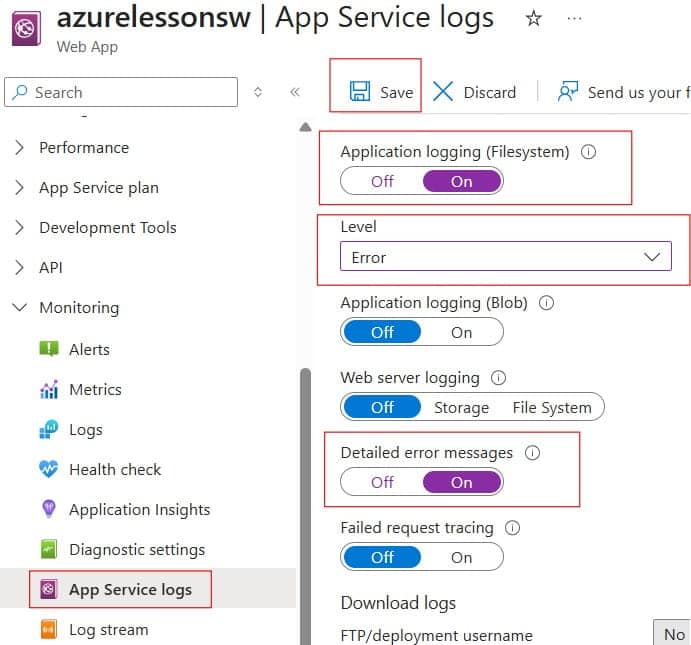The height and width of the screenshot is (645, 691).
Task: Click the search magnifier icon
Action: 19,92
